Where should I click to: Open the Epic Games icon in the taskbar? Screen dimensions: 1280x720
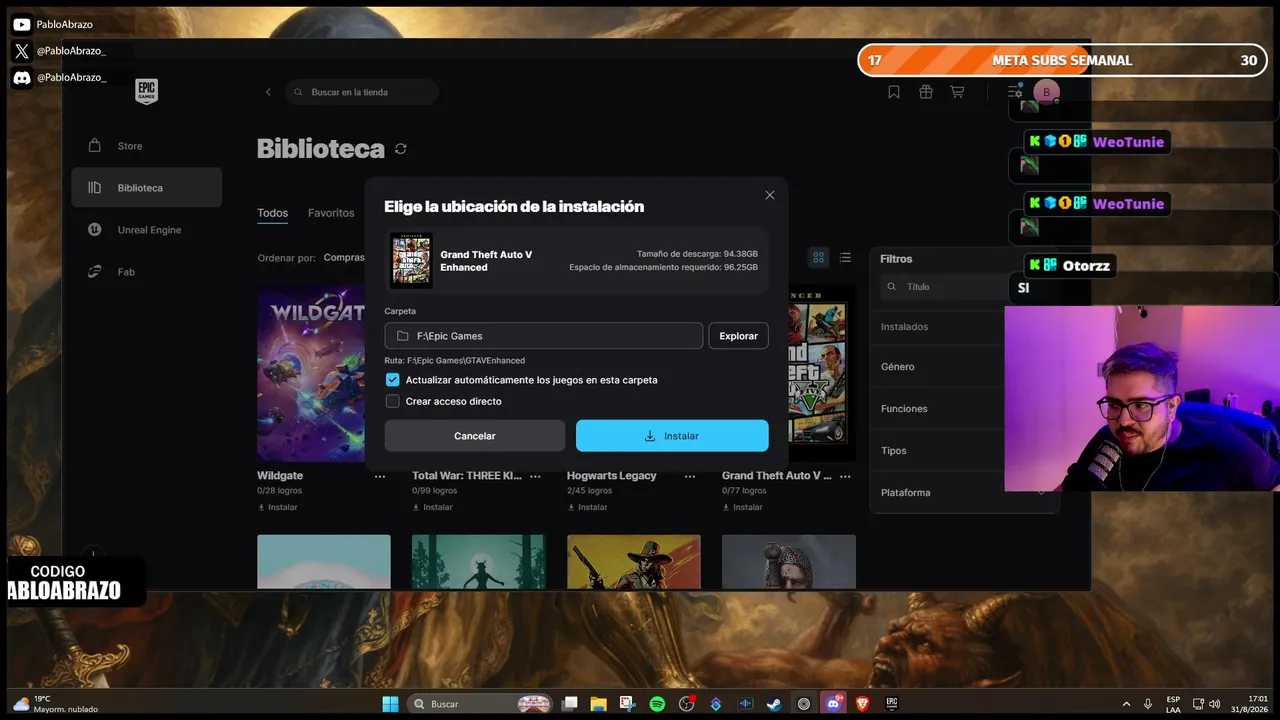click(x=891, y=704)
